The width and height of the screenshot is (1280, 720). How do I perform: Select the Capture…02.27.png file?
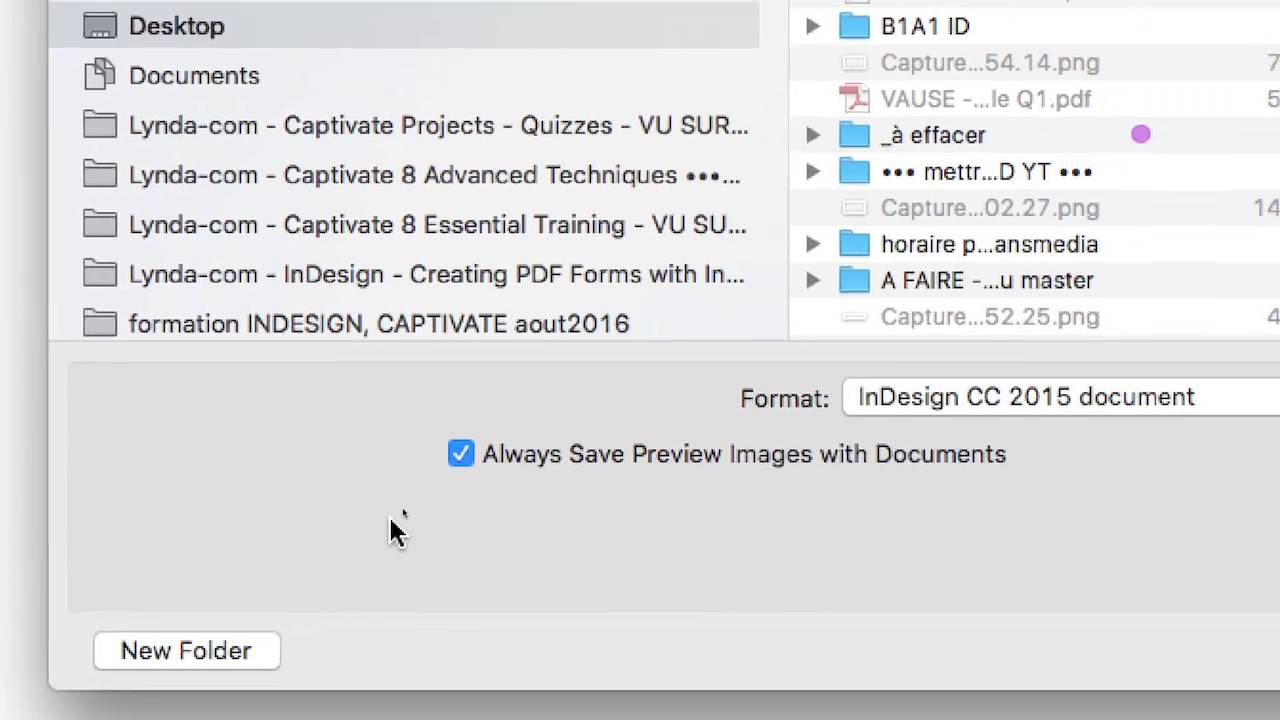point(989,208)
